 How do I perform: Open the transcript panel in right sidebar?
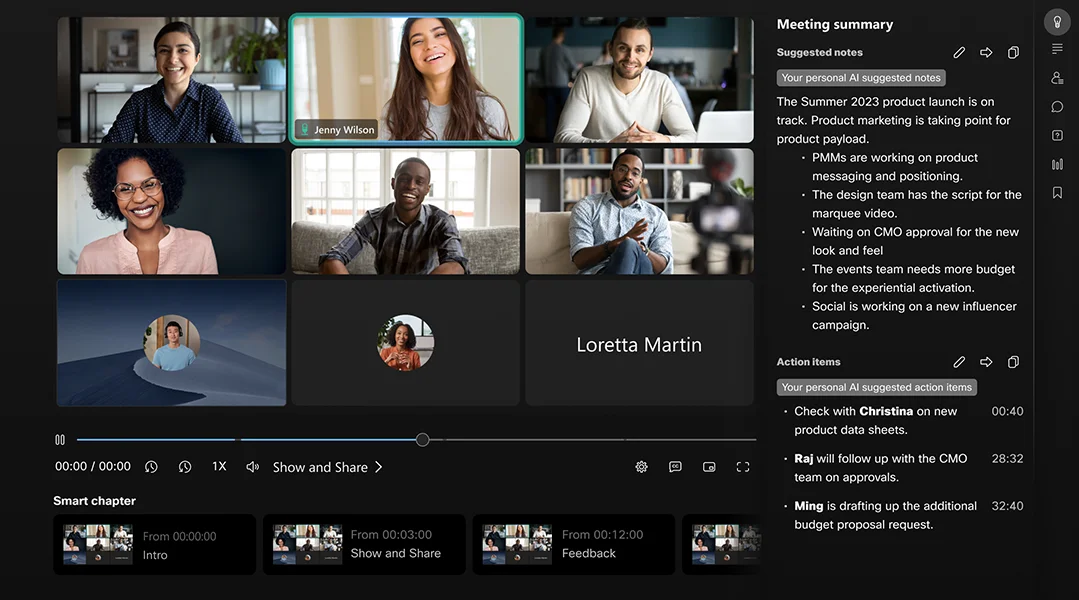click(1057, 49)
